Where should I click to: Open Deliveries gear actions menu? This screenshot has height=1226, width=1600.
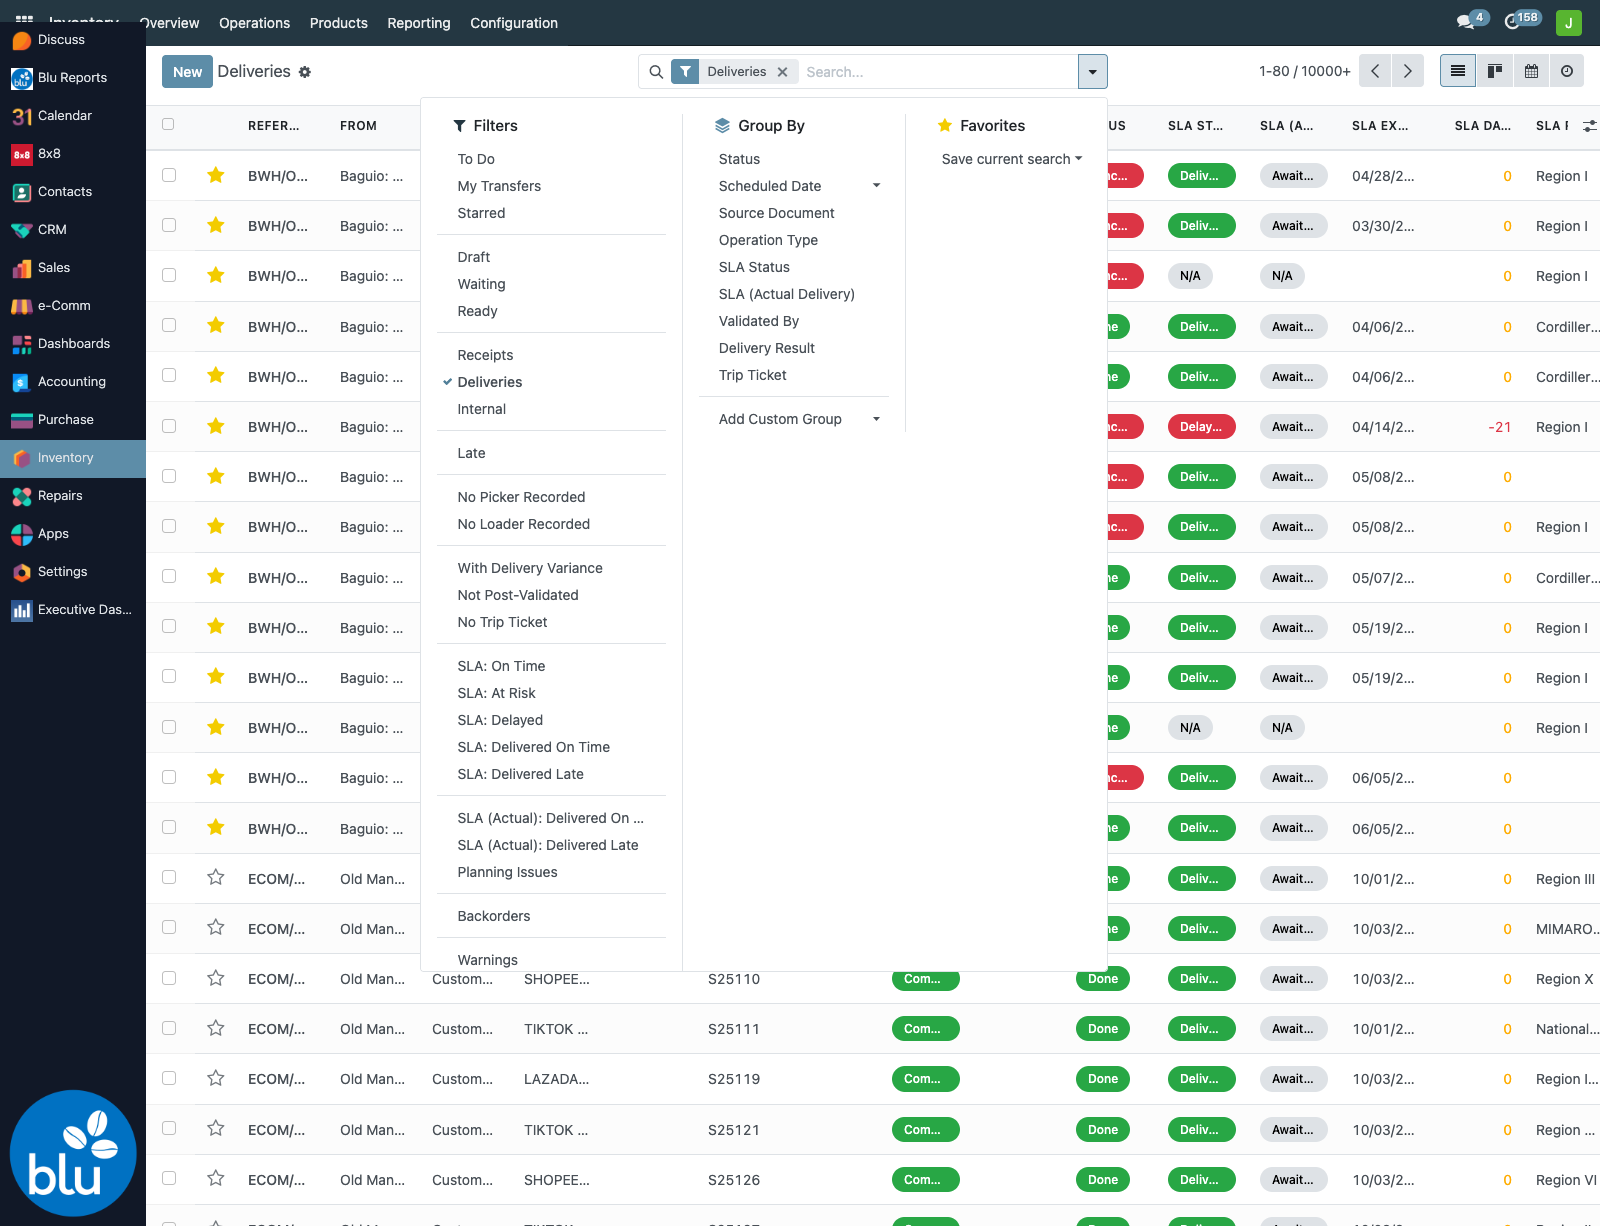[x=305, y=72]
